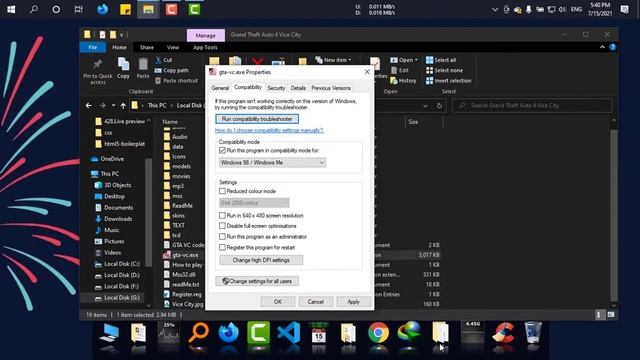Click Select all in Select group
Viewport: 640px width, 360px height.
pos(441,60)
